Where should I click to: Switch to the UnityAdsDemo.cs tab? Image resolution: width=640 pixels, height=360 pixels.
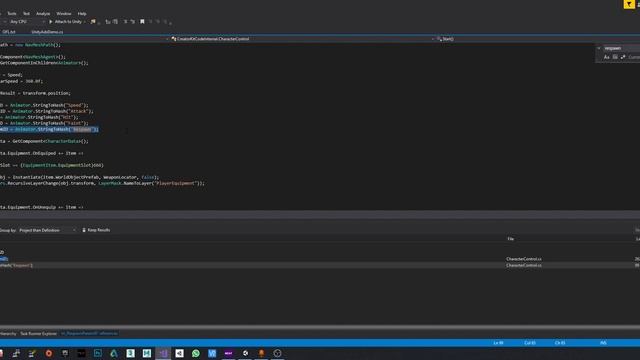[x=47, y=32]
